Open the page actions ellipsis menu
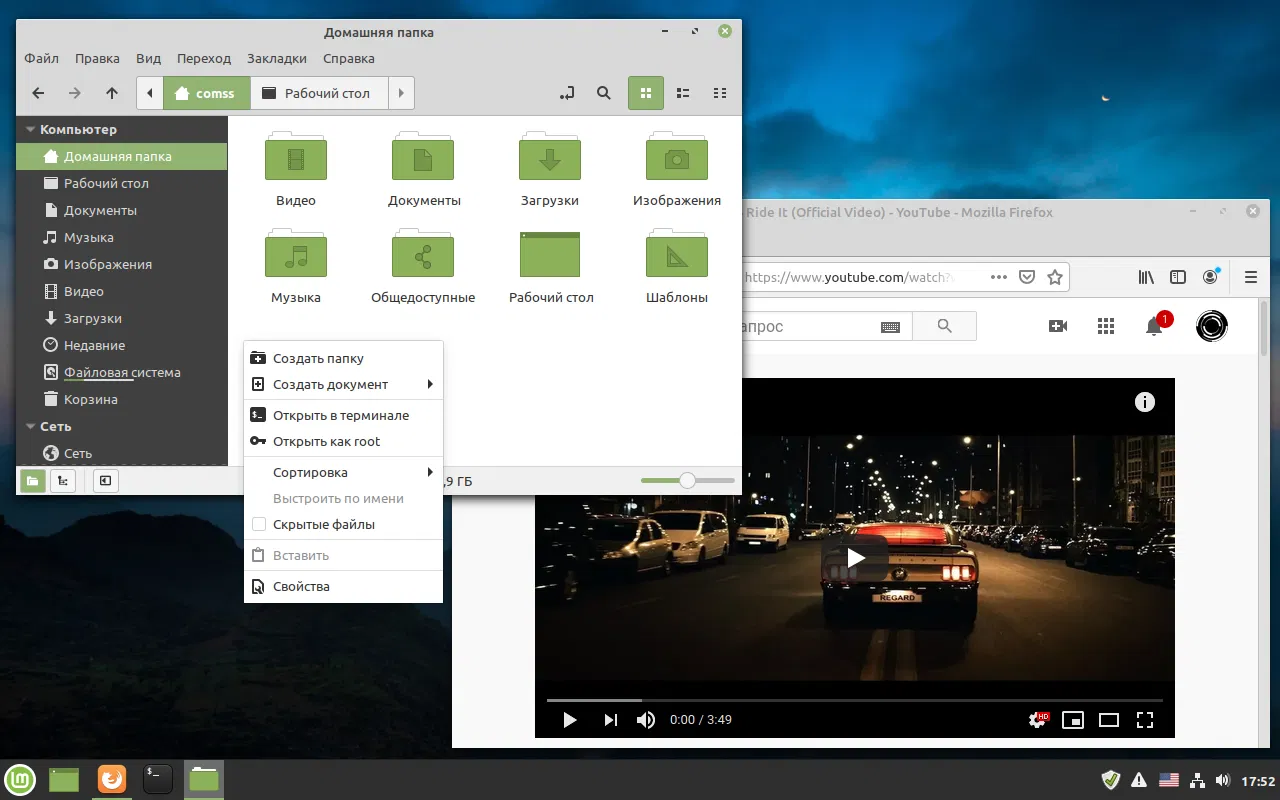 tap(998, 277)
